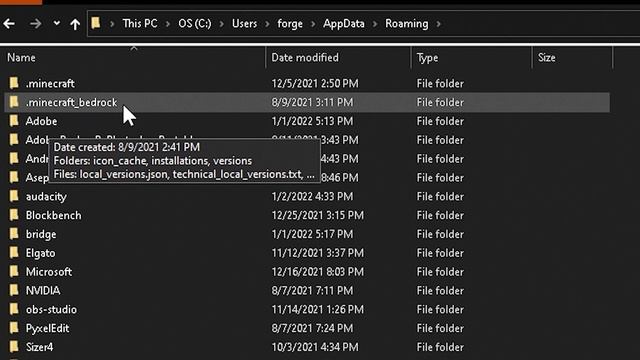This screenshot has height=360, width=640.
Task: Go up one folder level
Action: tap(75, 24)
